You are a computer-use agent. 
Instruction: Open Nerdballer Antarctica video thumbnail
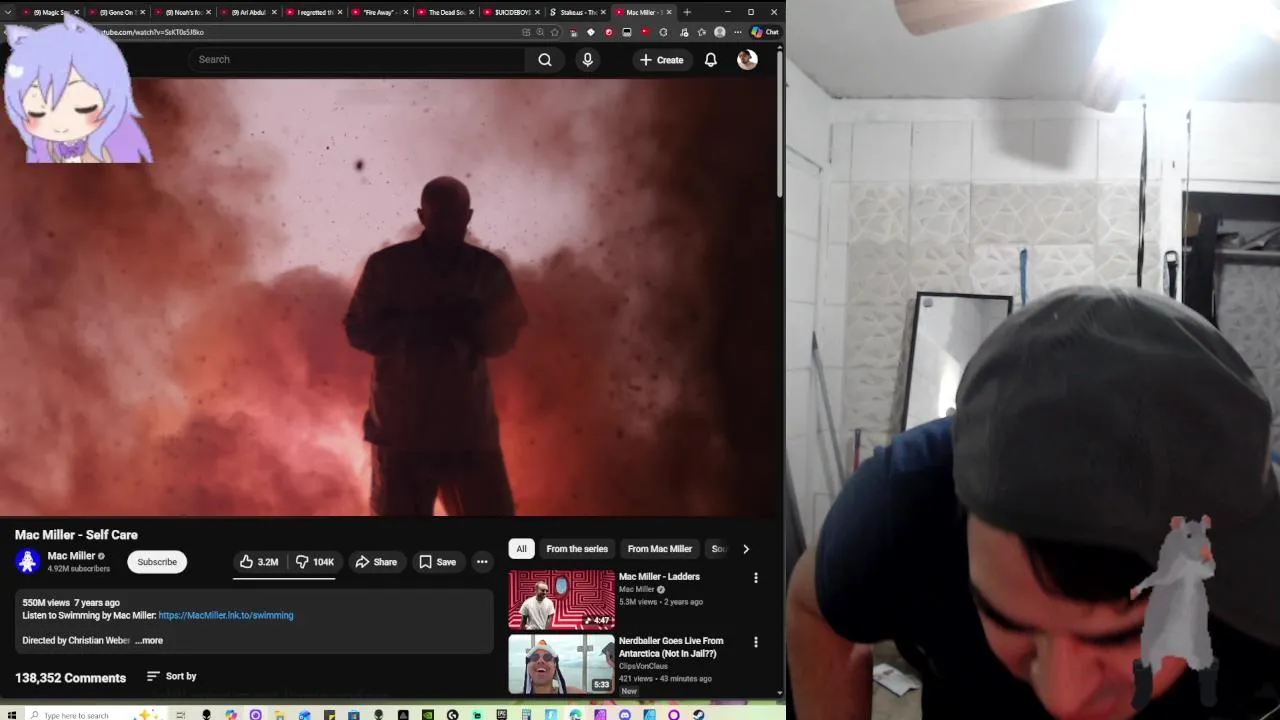[x=562, y=664]
